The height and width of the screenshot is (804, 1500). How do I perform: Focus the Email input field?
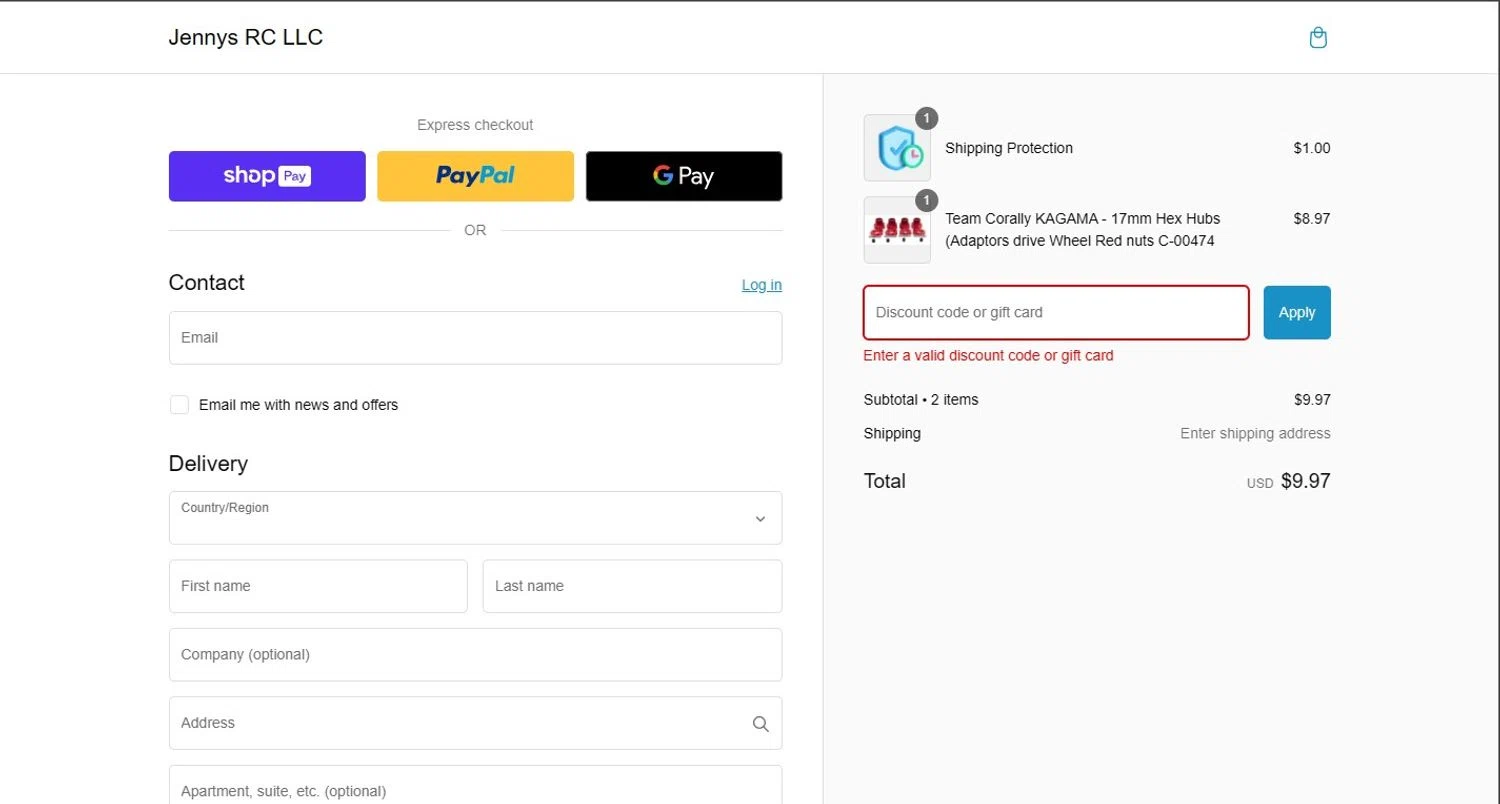tap(475, 338)
